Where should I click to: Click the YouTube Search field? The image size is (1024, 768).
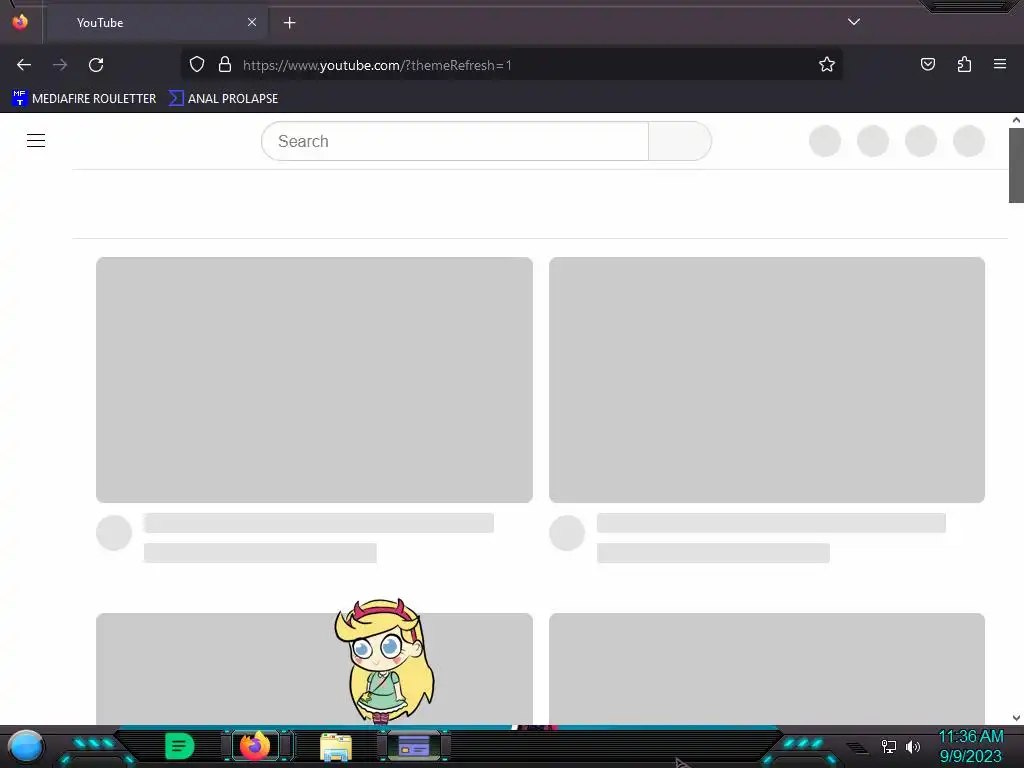click(x=455, y=141)
